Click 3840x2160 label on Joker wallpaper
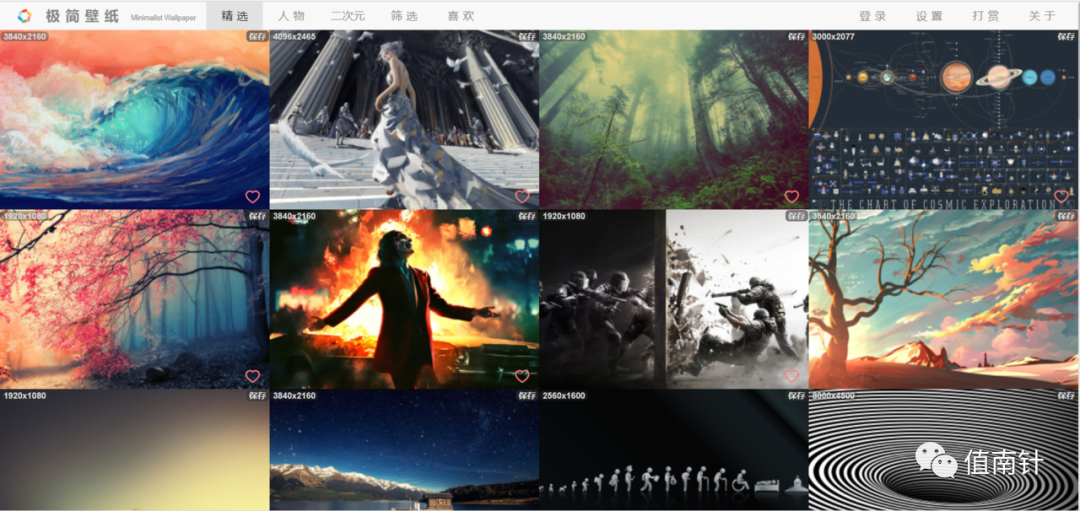This screenshot has width=1080, height=511. 294,216
